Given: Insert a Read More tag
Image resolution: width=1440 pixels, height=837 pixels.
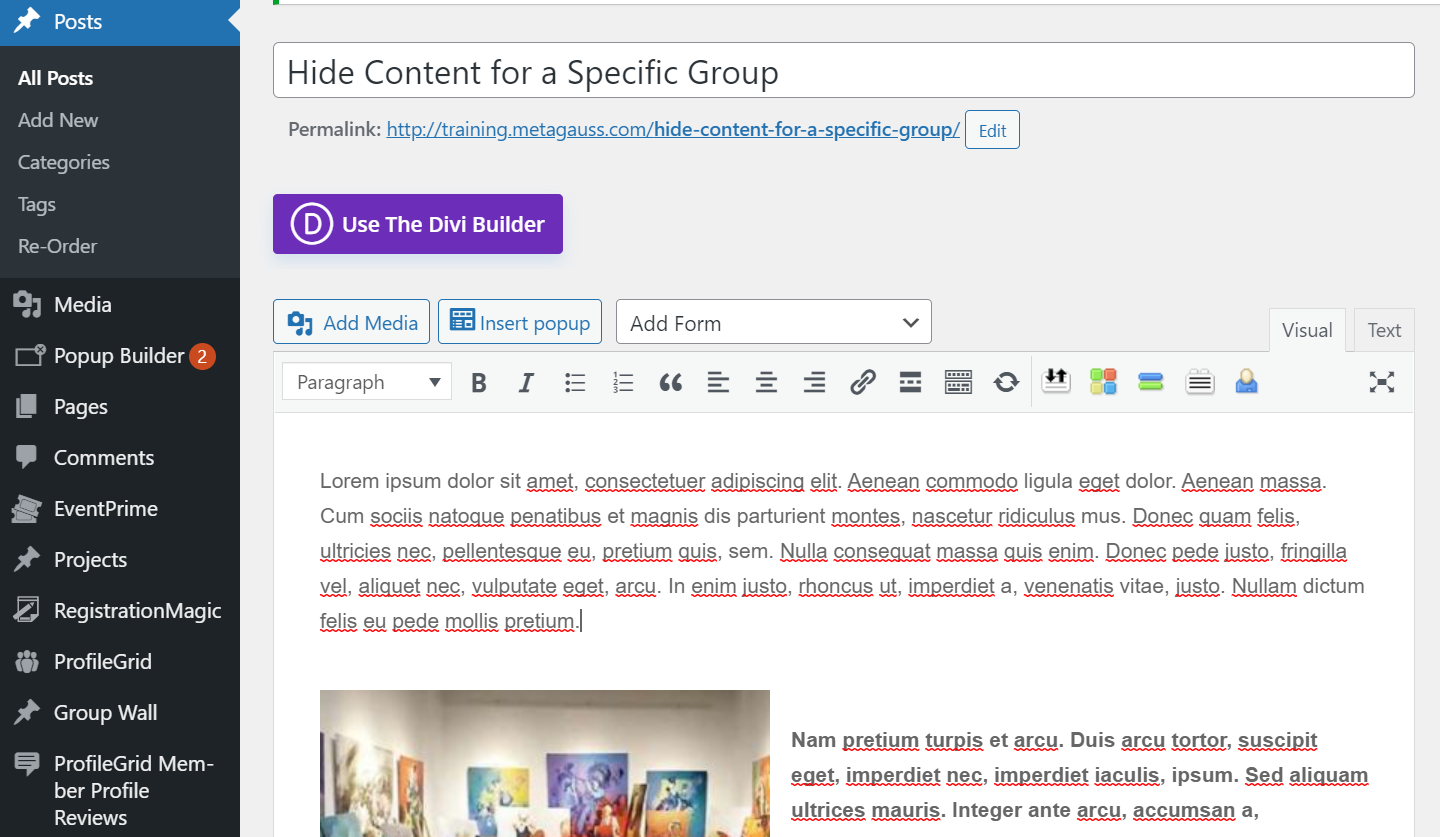Looking at the screenshot, I should click(x=910, y=382).
